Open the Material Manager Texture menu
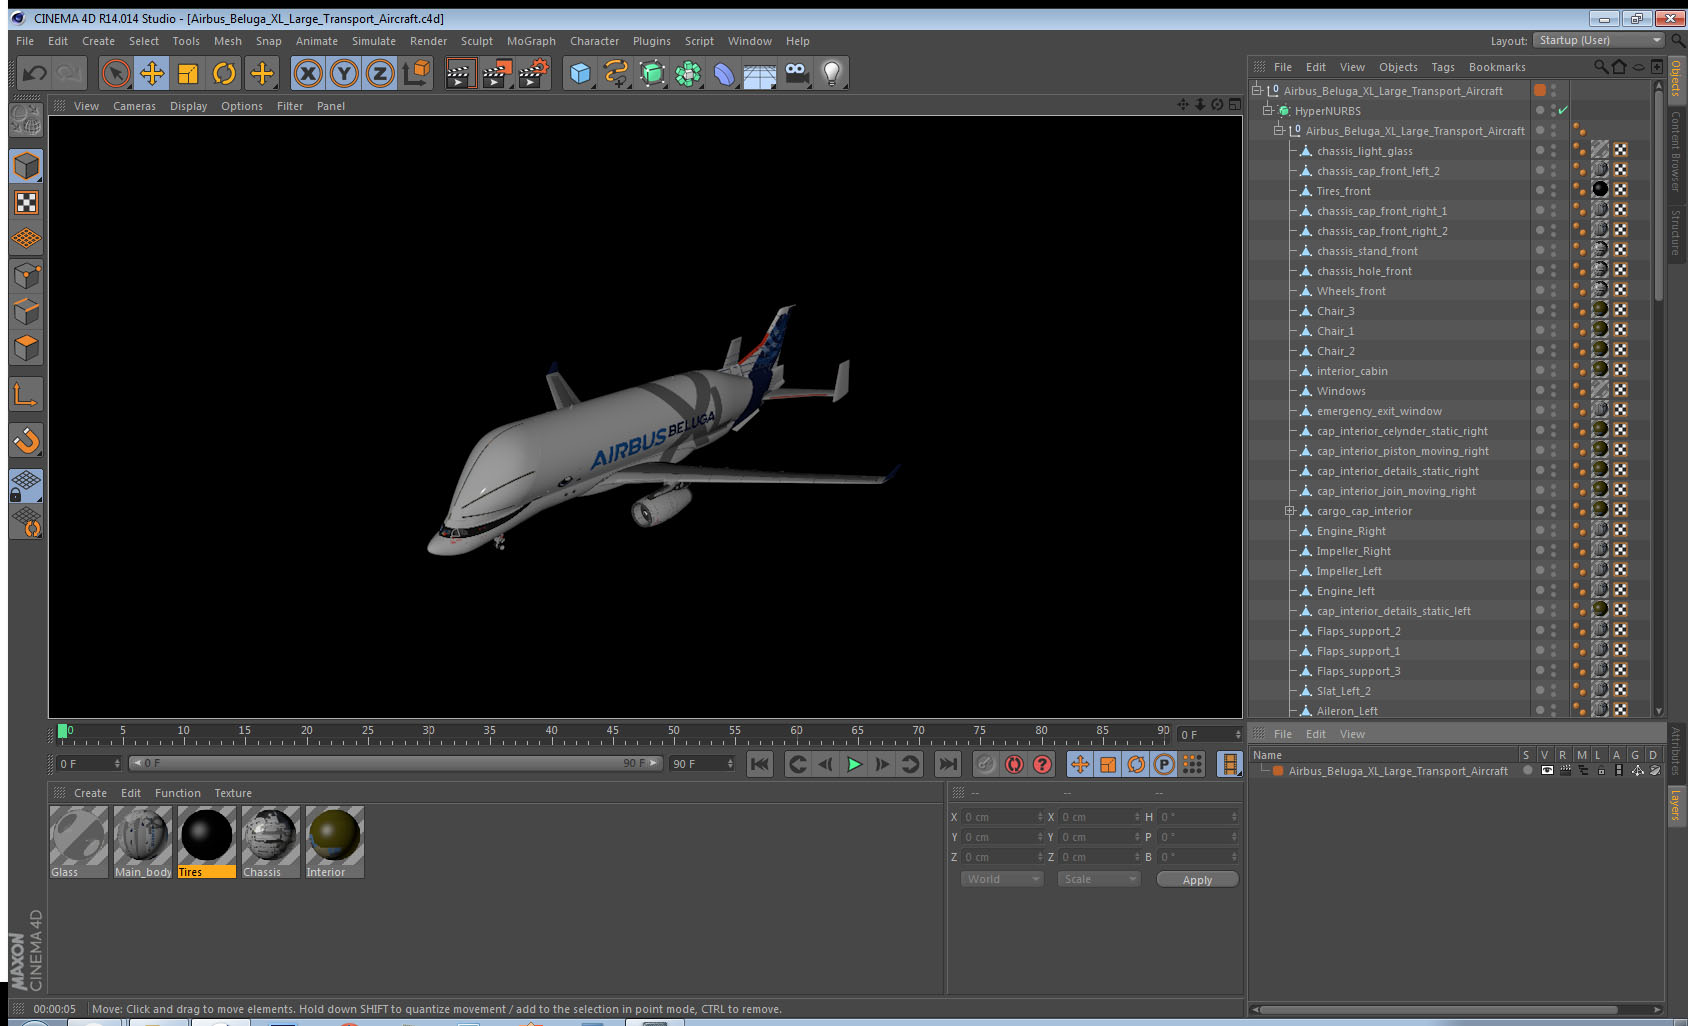 click(x=233, y=793)
